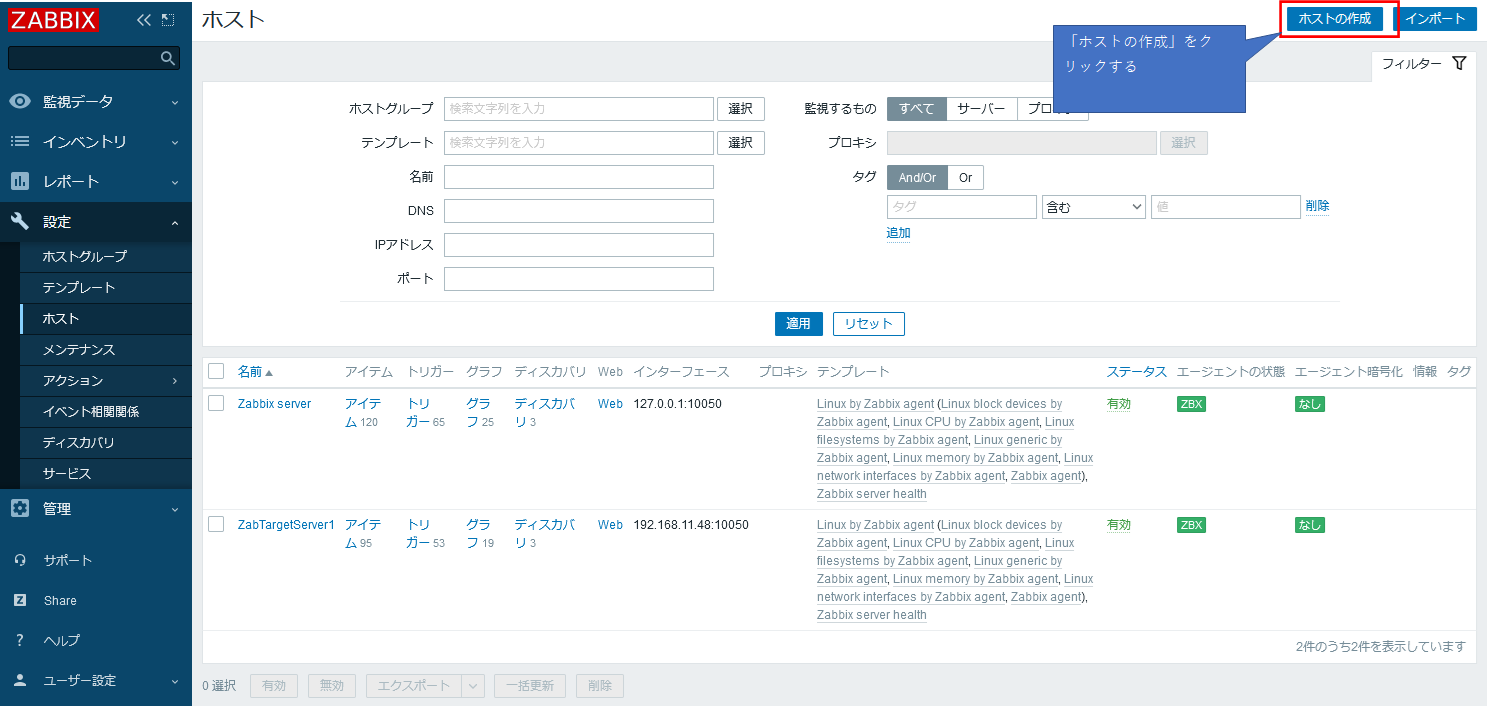Open the Zabbix server host link
Viewport: 1487px width, 706px height.
(x=274, y=404)
